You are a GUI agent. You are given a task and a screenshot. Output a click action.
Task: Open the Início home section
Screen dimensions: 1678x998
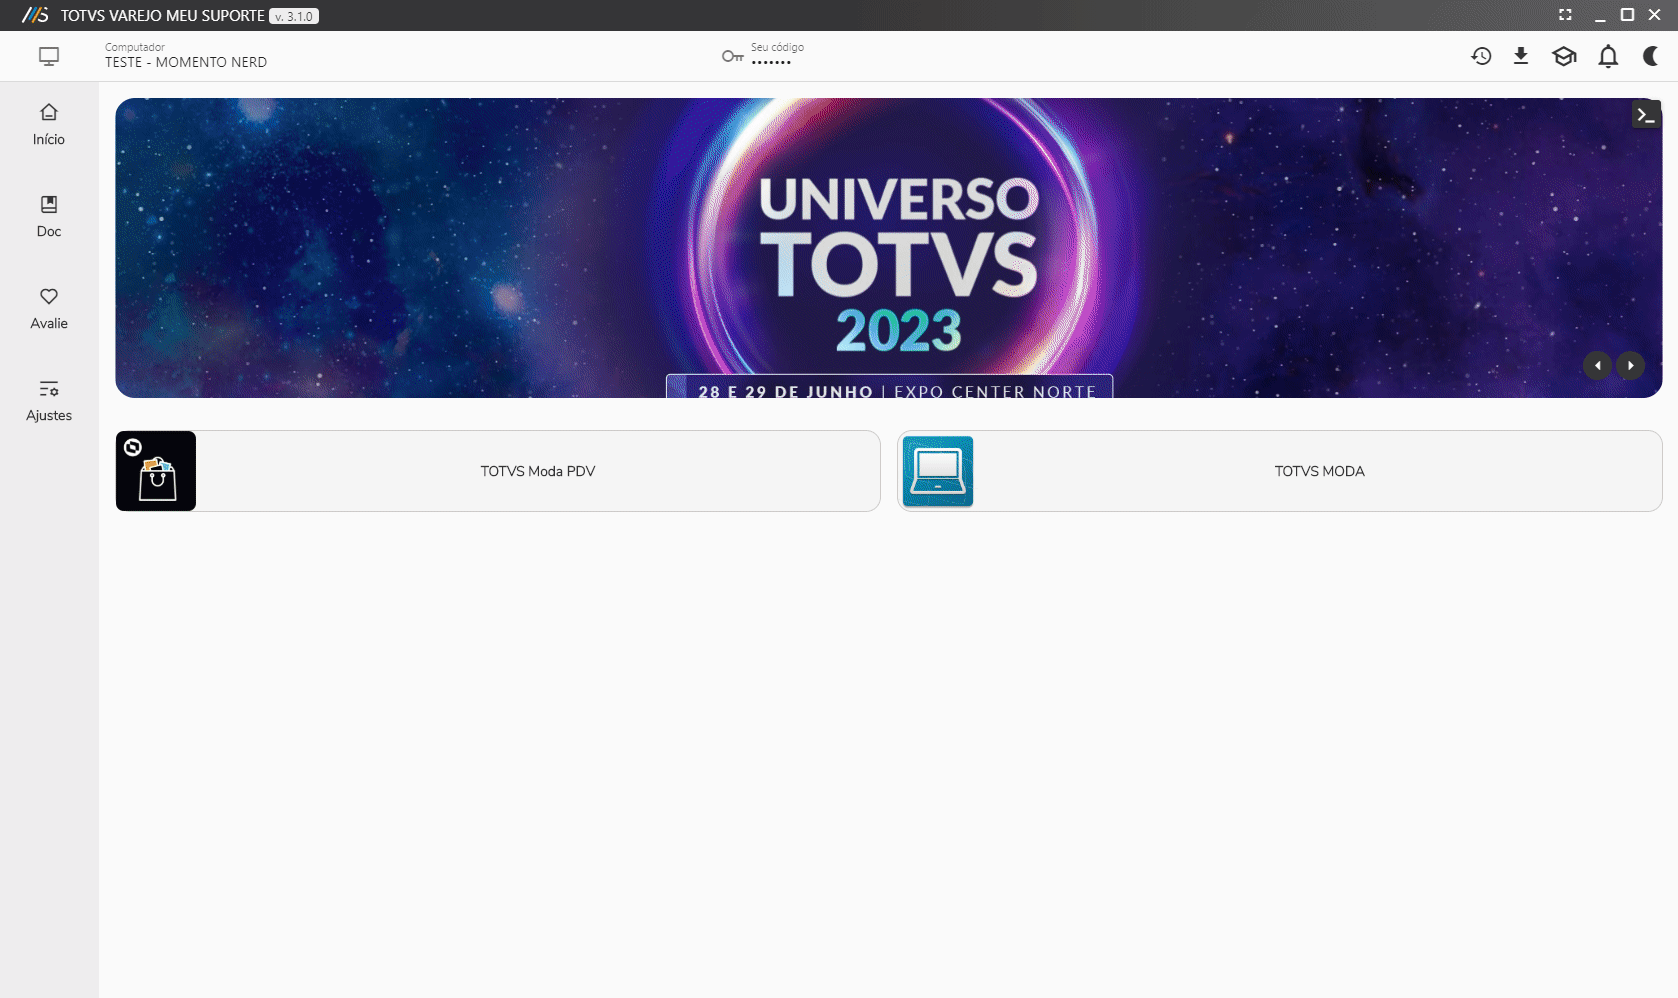[x=49, y=125]
